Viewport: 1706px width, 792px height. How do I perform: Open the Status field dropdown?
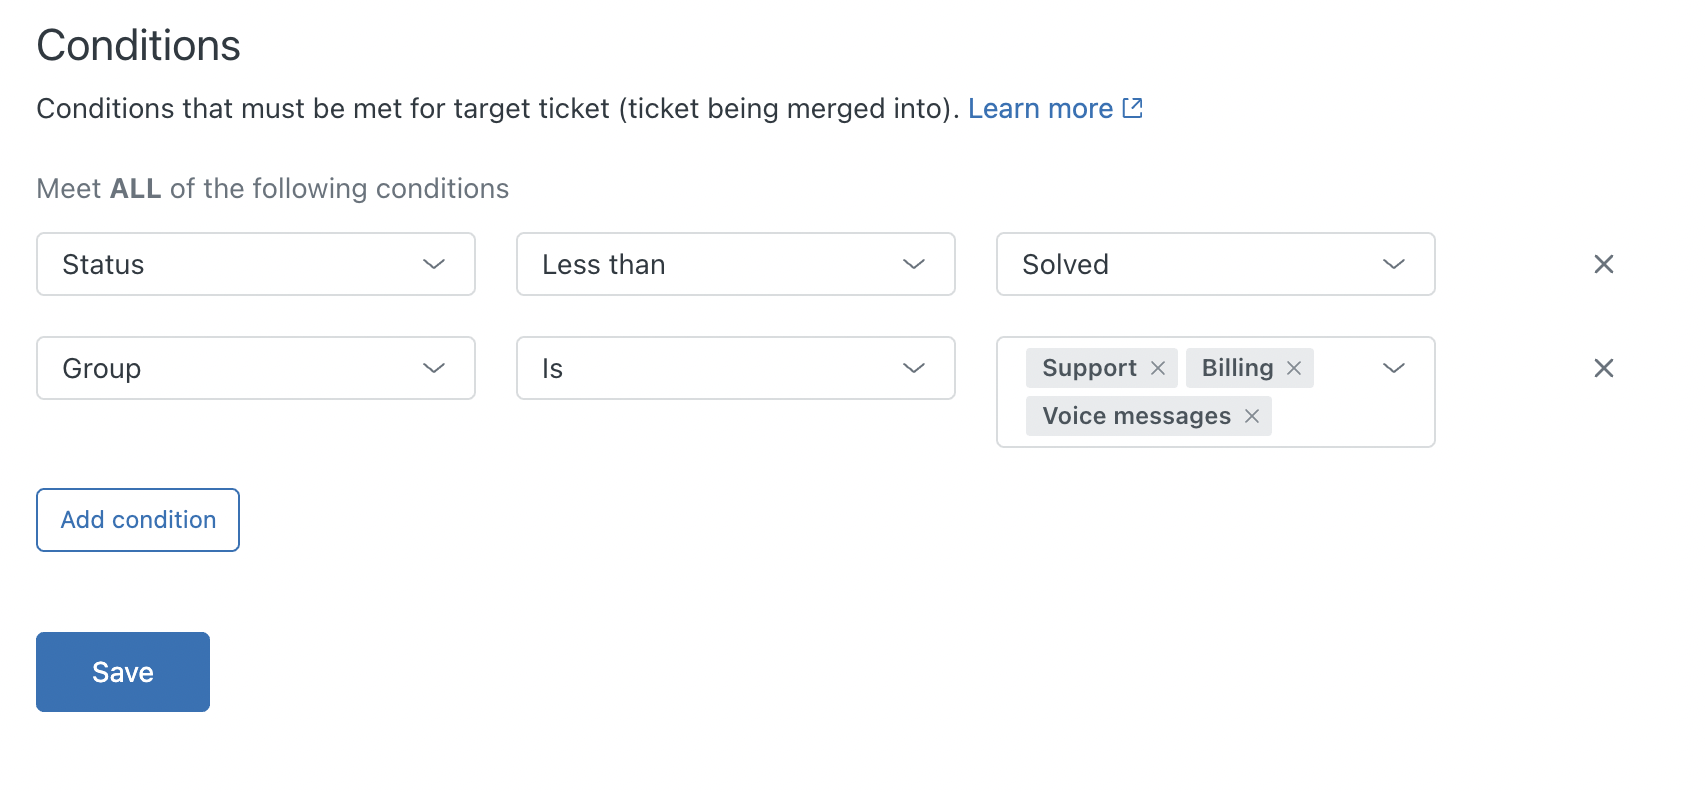(x=255, y=264)
